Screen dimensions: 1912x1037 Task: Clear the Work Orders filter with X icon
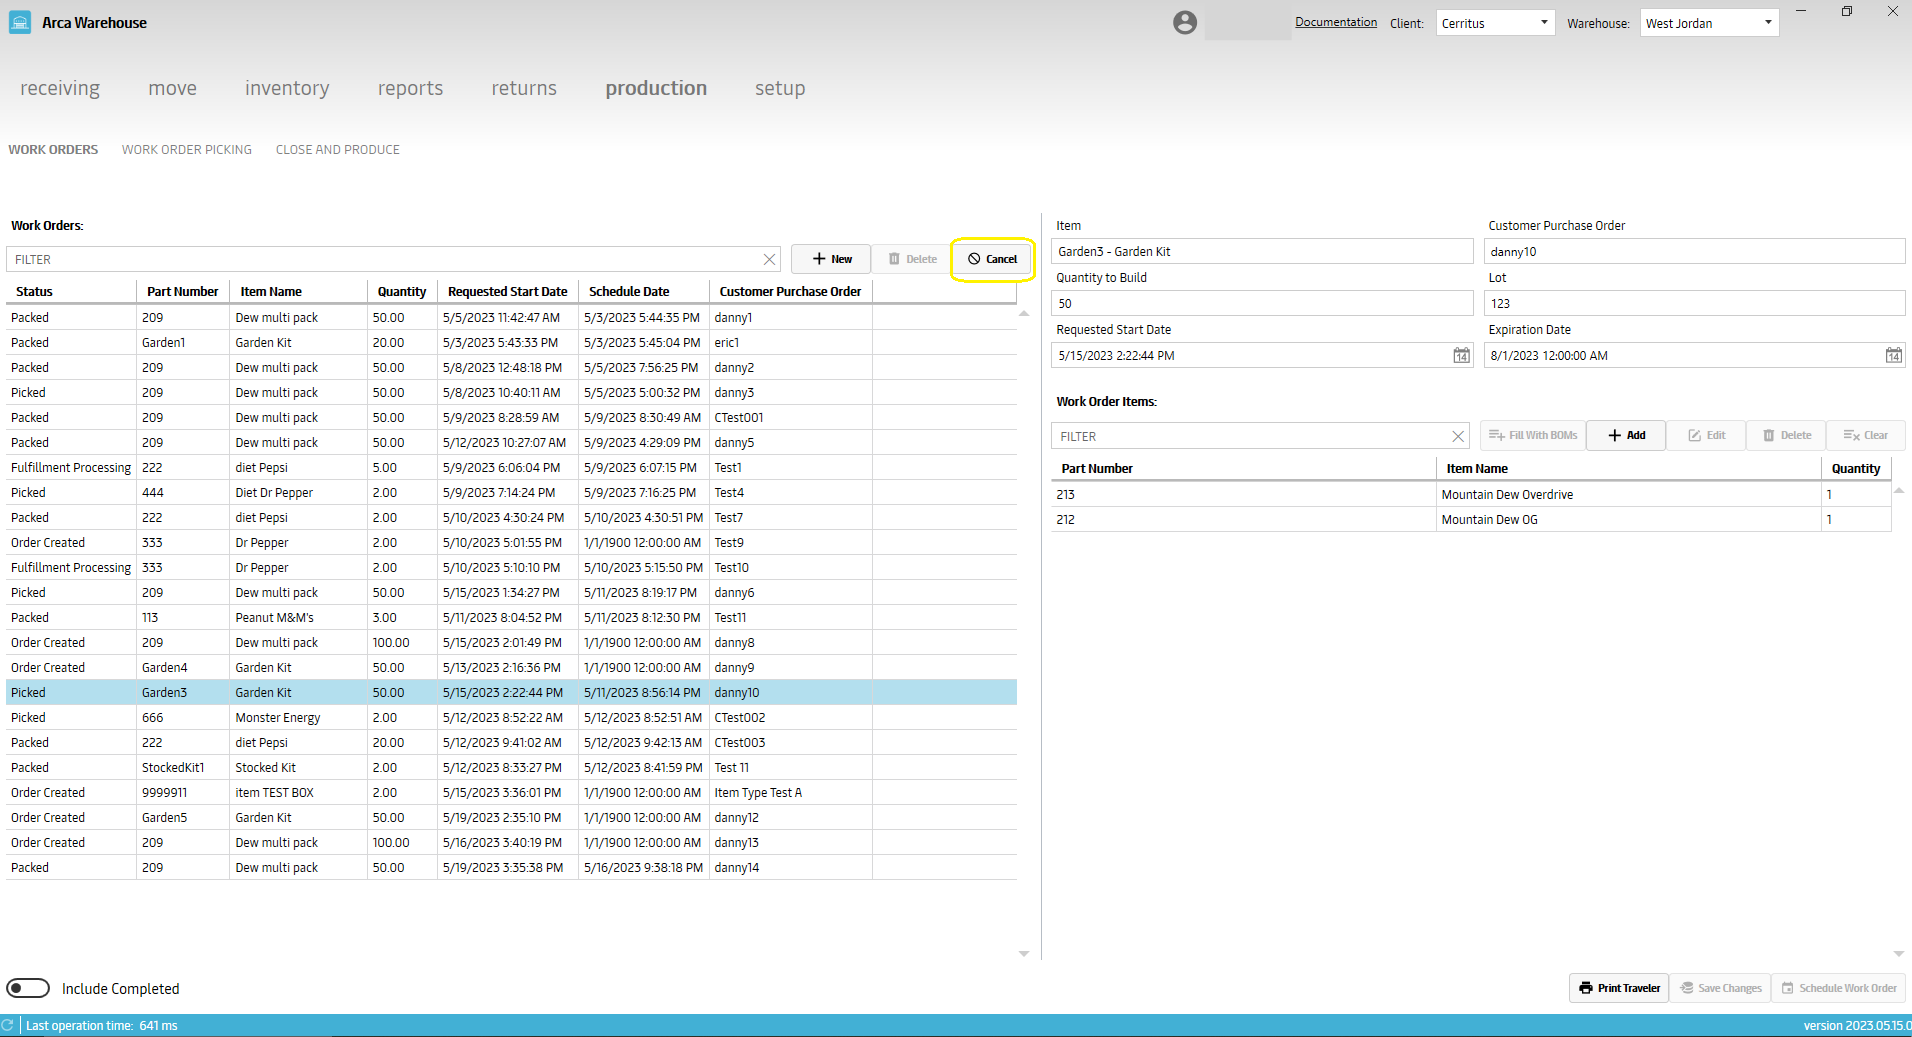(769, 260)
